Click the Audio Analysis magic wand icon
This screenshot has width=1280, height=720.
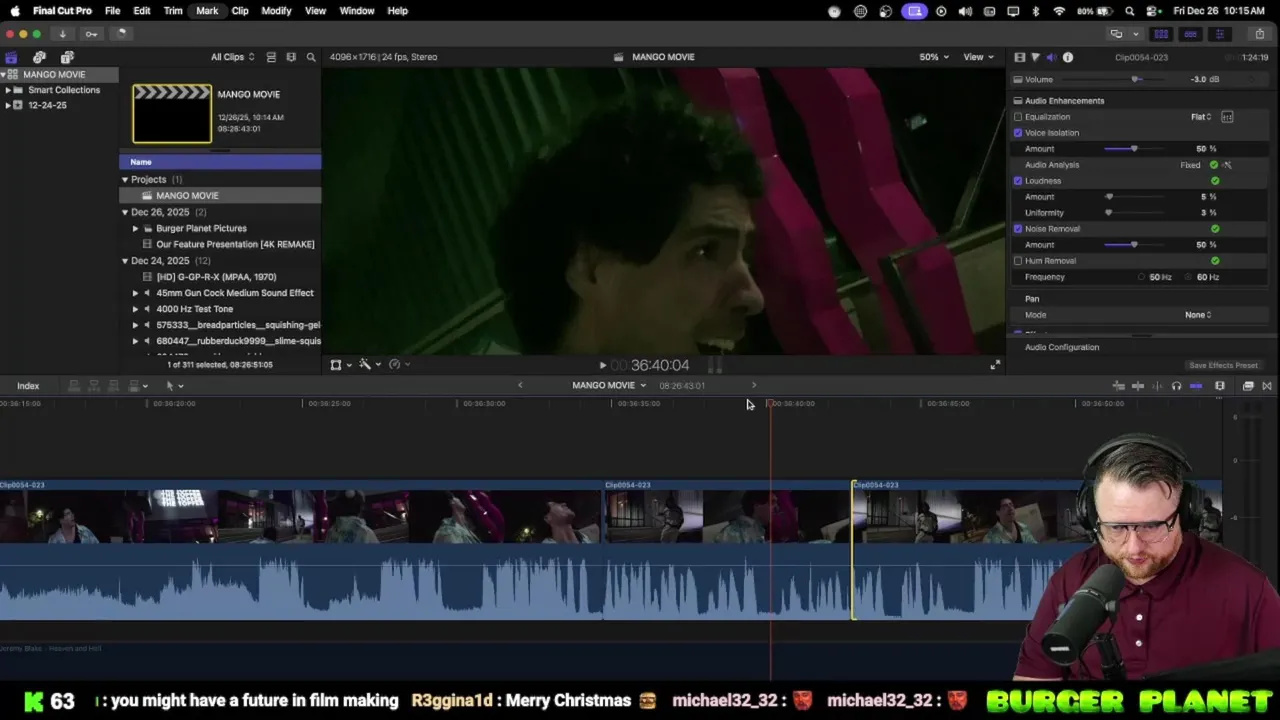click(1227, 165)
